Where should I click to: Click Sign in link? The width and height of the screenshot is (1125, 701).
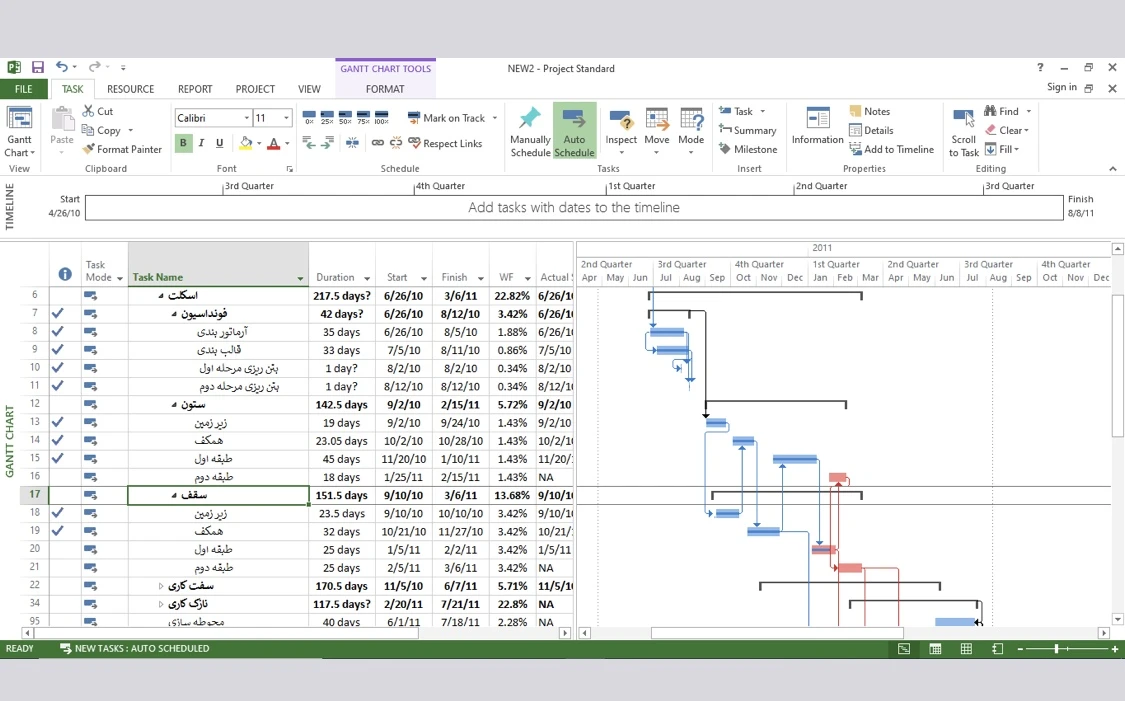pyautogui.click(x=1061, y=87)
